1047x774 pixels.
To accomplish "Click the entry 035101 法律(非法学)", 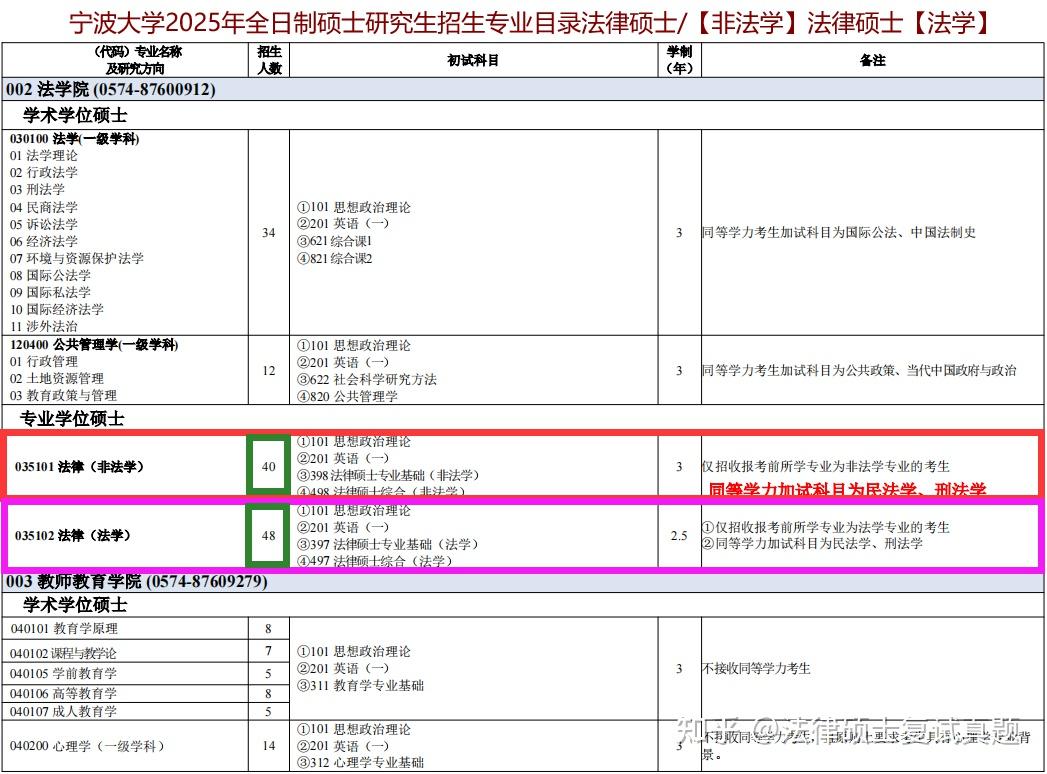I will point(79,467).
